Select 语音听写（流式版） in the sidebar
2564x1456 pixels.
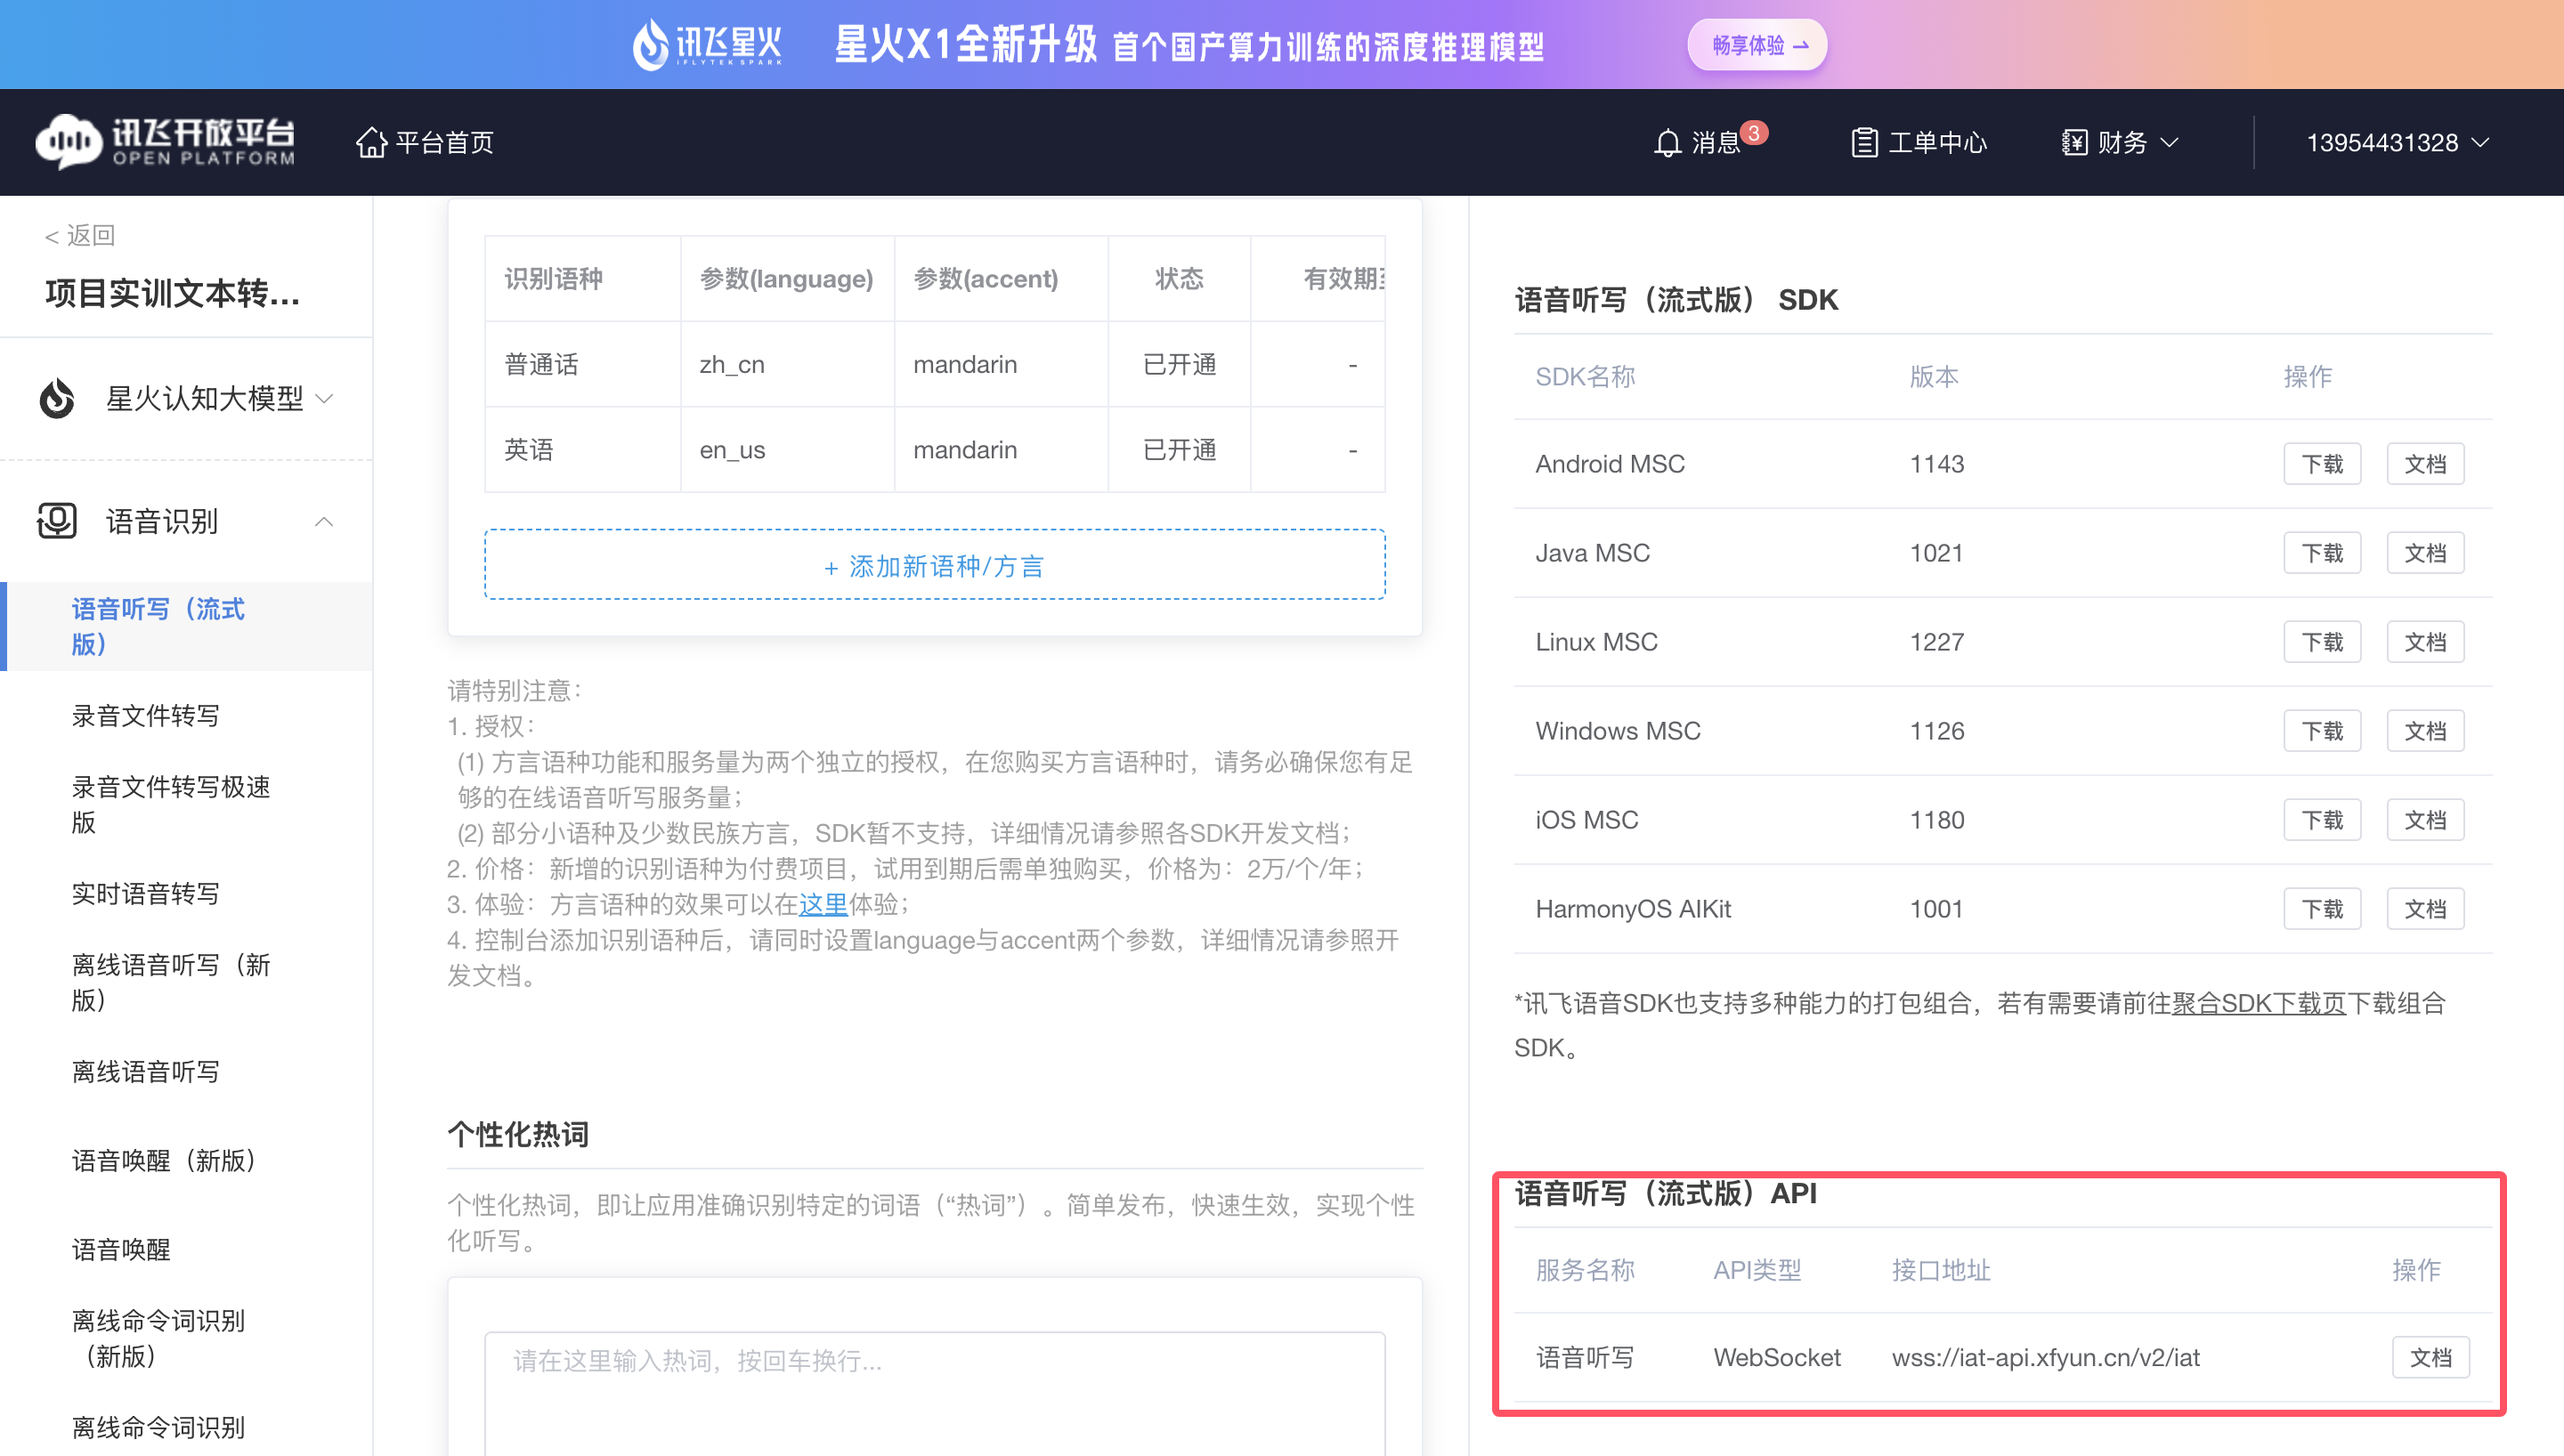coord(186,626)
